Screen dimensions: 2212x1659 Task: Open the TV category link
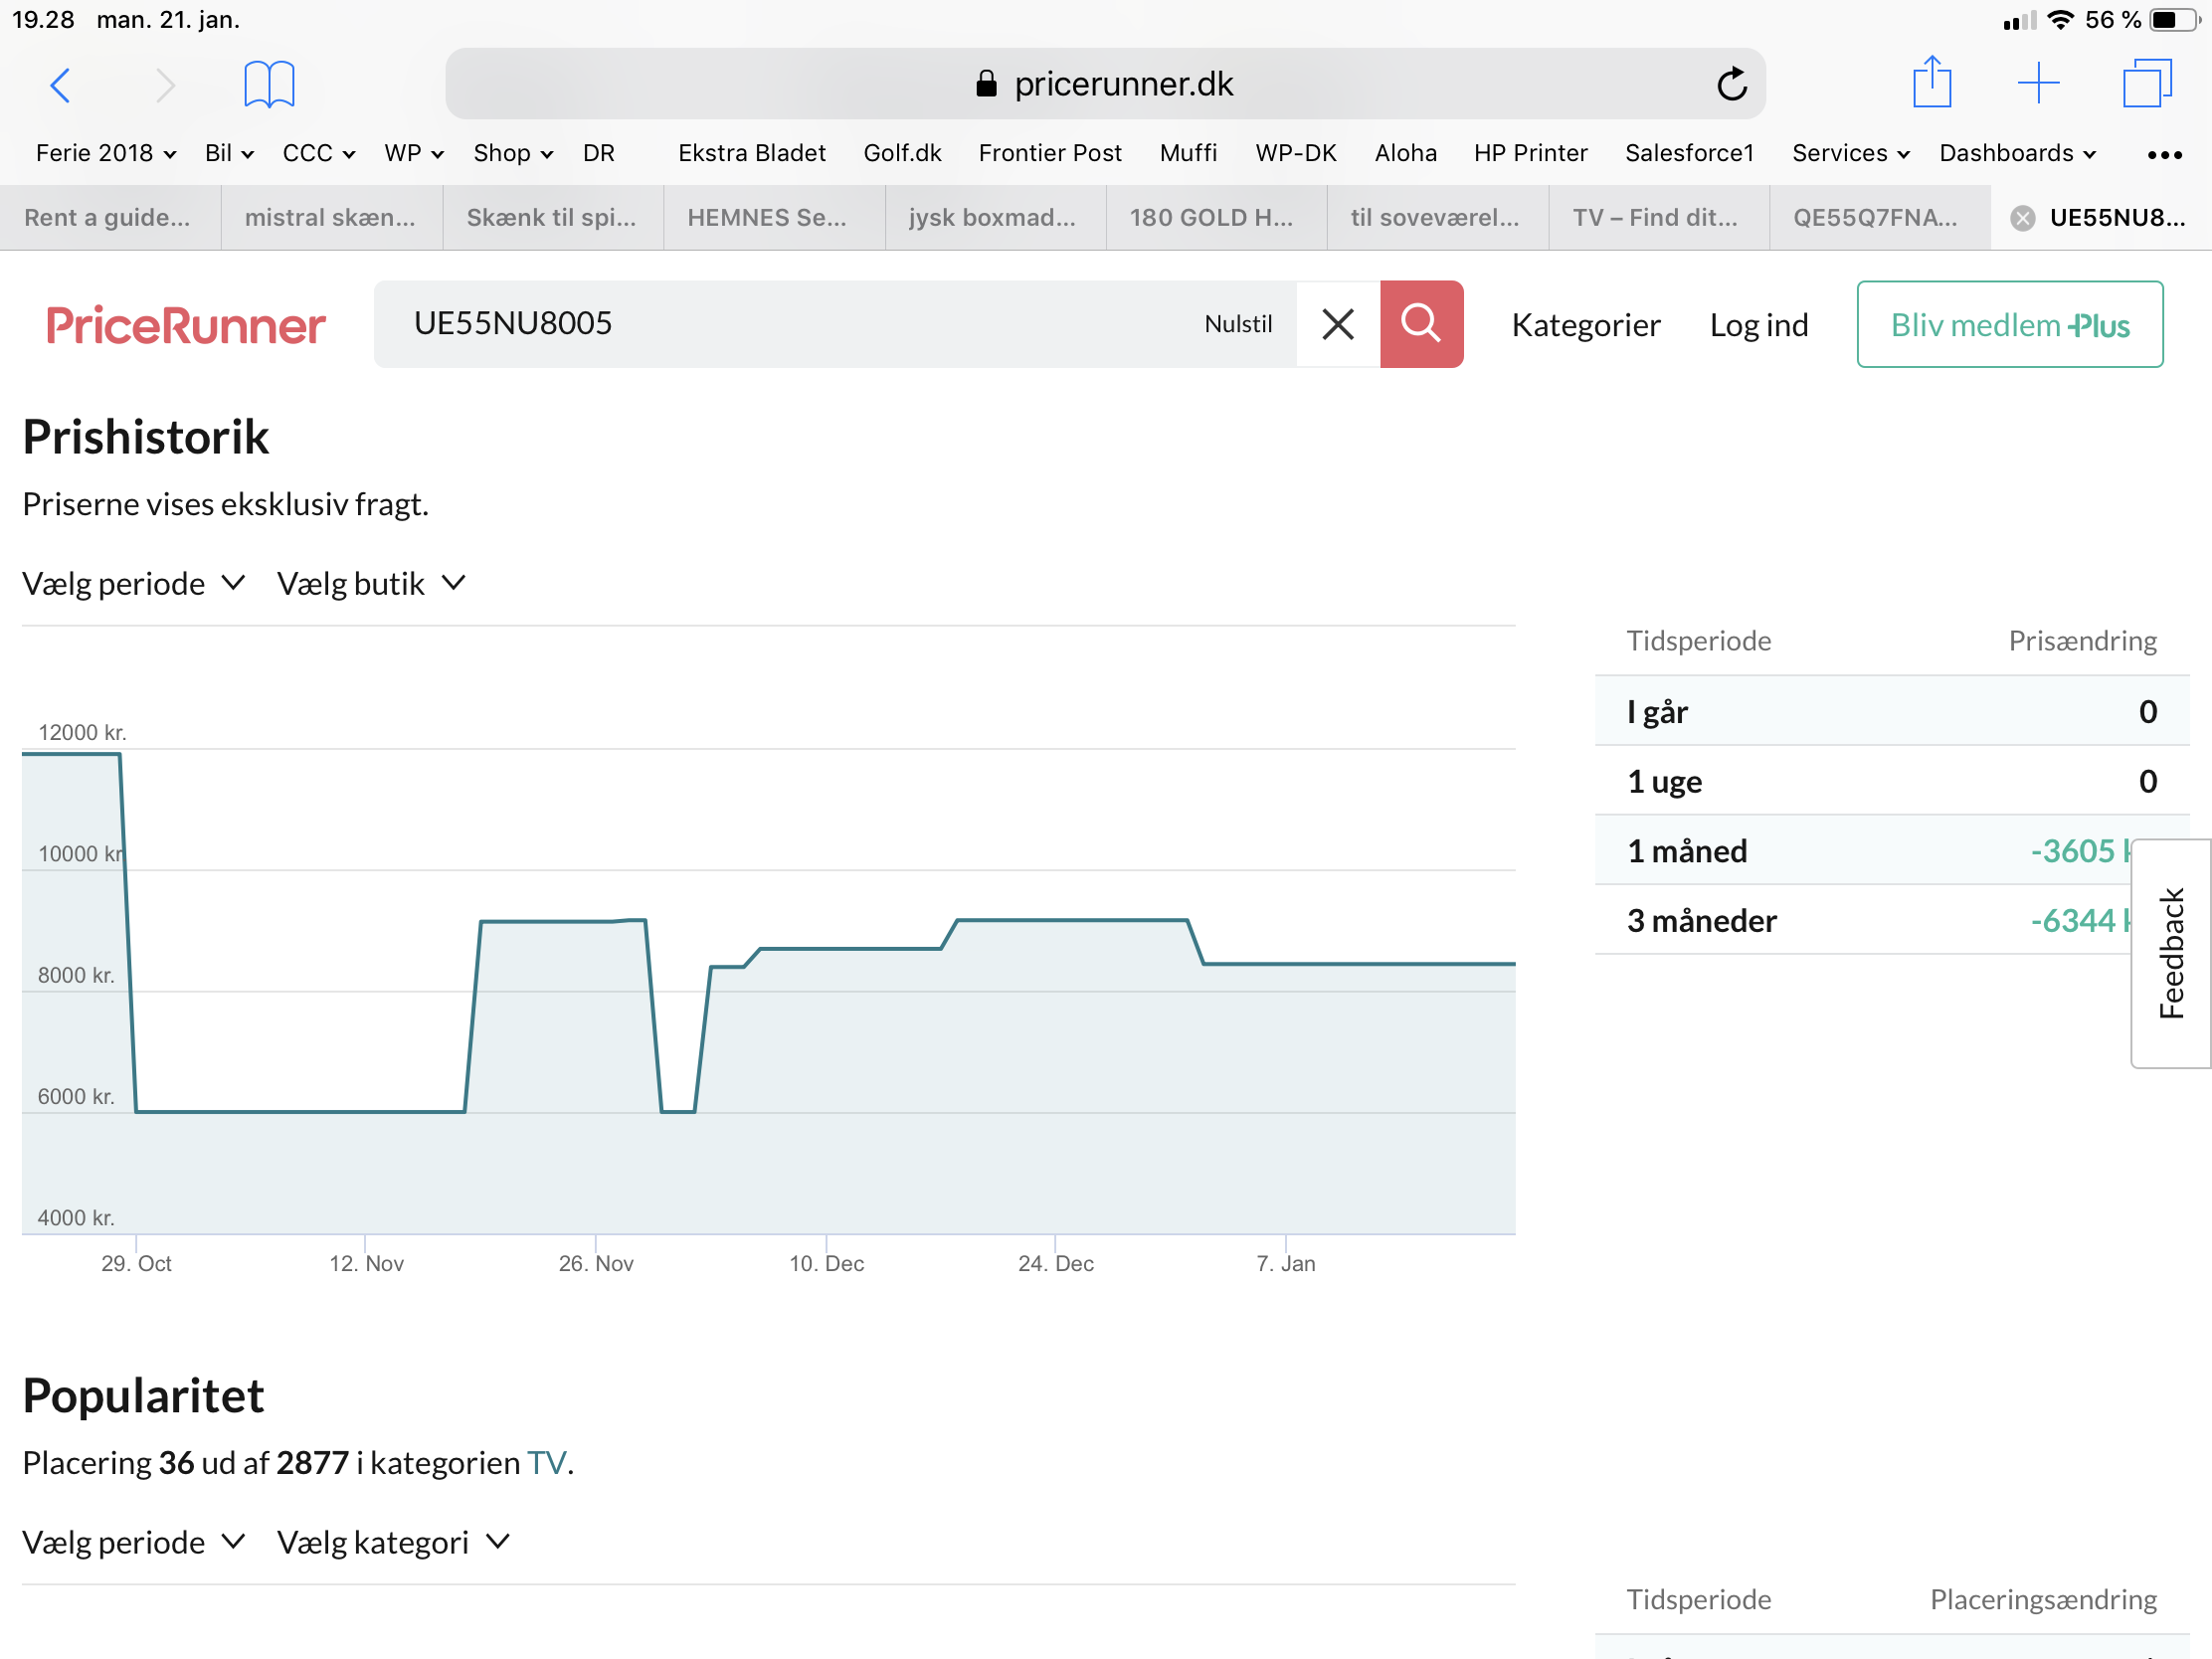point(546,1463)
